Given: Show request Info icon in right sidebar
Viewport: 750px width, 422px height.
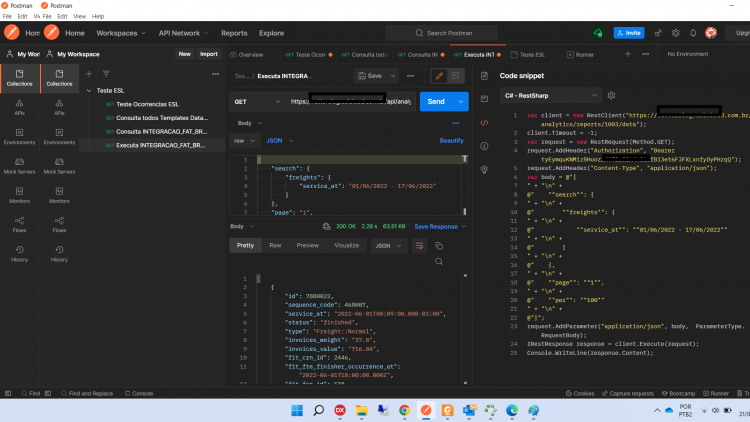Looking at the screenshot, I should [484, 146].
